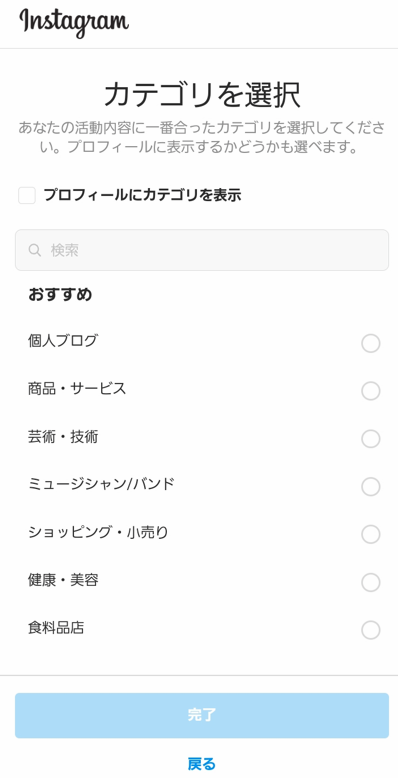The width and height of the screenshot is (398, 778).
Task: Click the 完了 button
Action: (x=202, y=715)
